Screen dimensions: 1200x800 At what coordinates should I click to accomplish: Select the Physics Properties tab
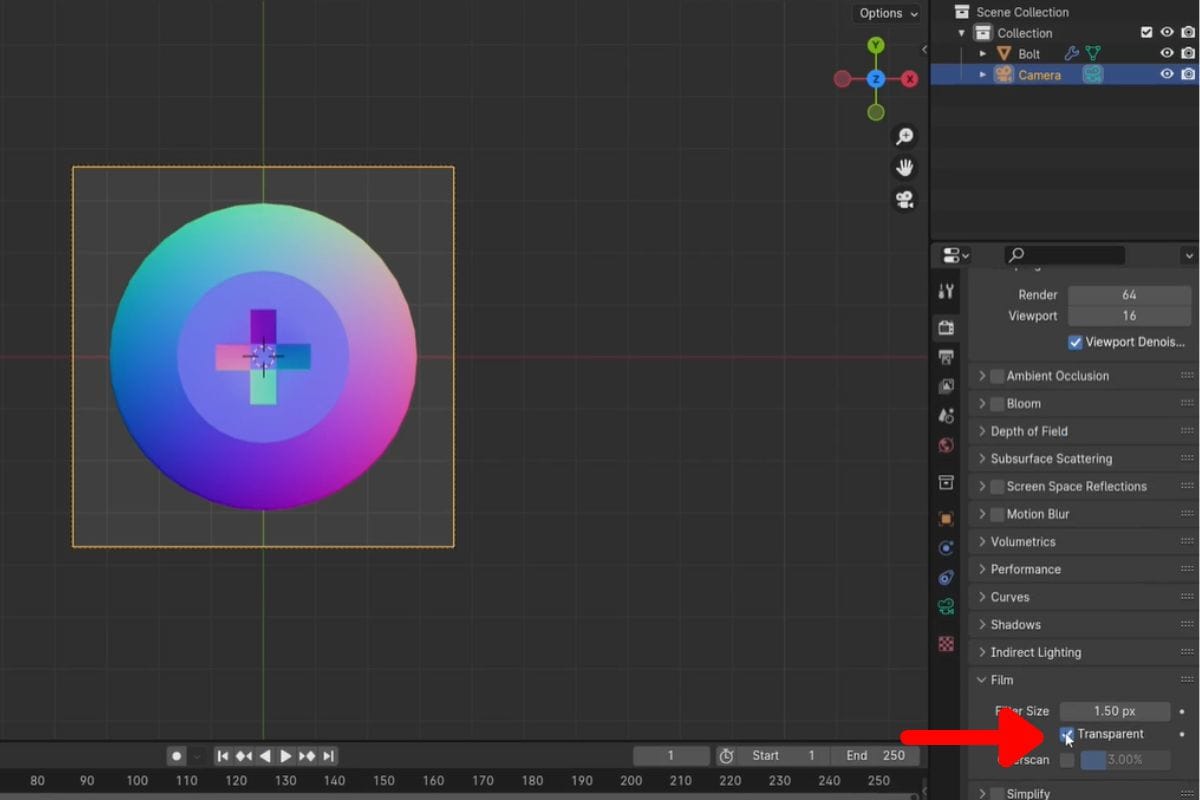pyautogui.click(x=946, y=577)
